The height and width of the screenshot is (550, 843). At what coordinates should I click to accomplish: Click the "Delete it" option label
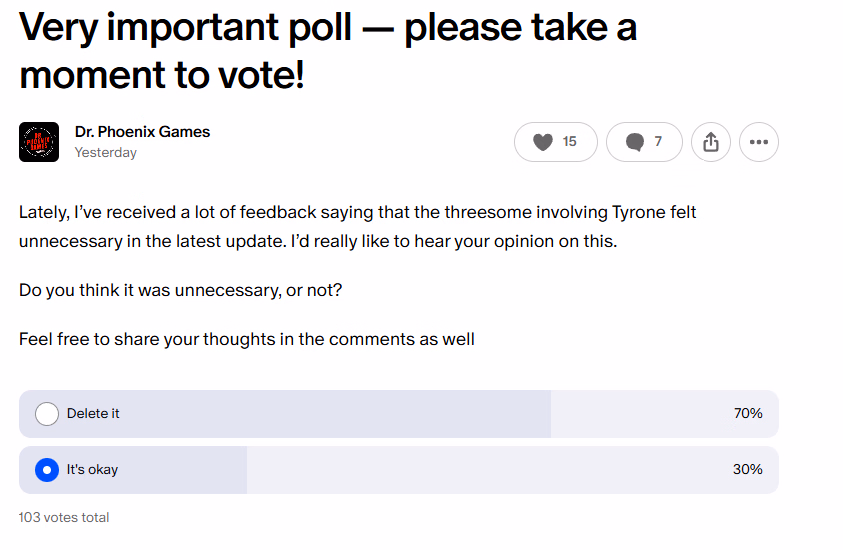coord(93,414)
